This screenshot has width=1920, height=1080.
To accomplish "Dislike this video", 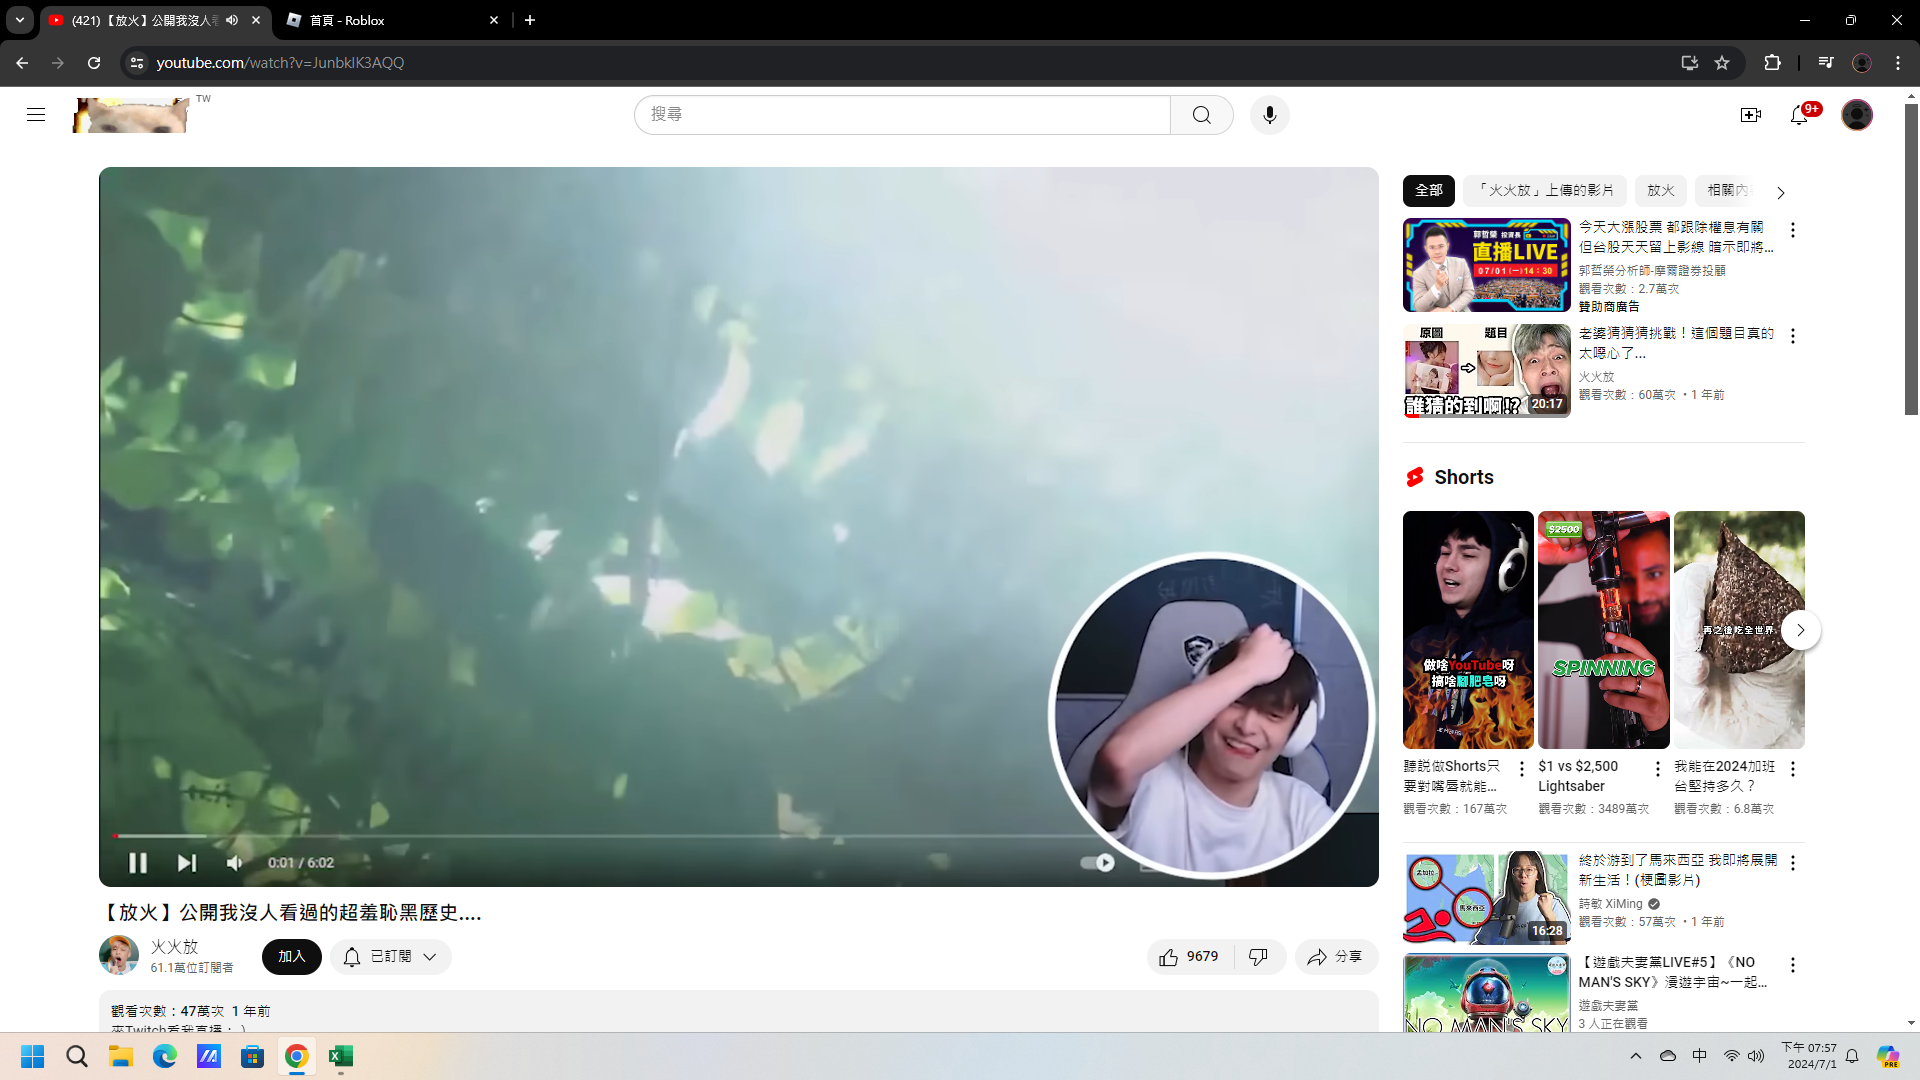I will (x=1259, y=957).
